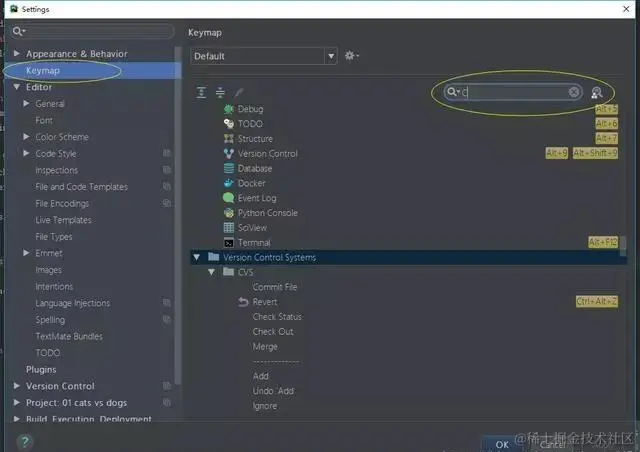Select the Ignore action

[x=264, y=406]
